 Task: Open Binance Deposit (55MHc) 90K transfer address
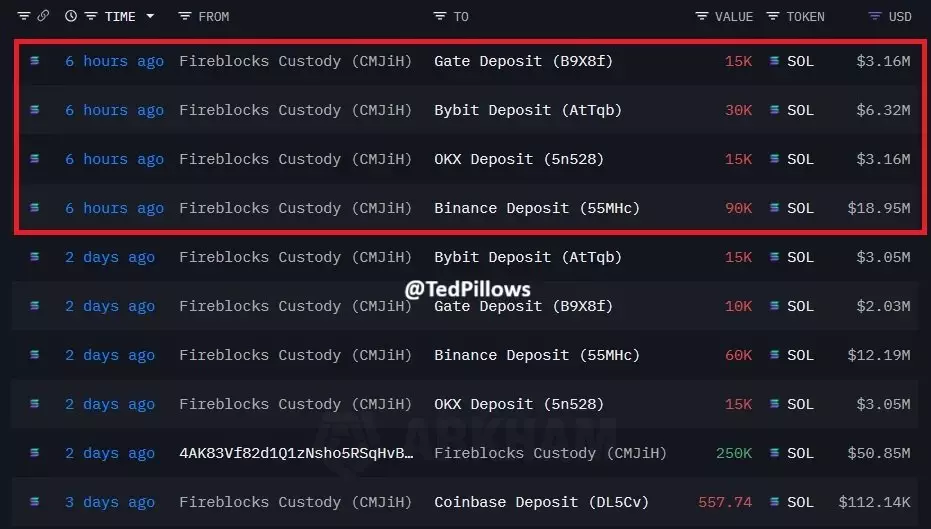coord(536,208)
